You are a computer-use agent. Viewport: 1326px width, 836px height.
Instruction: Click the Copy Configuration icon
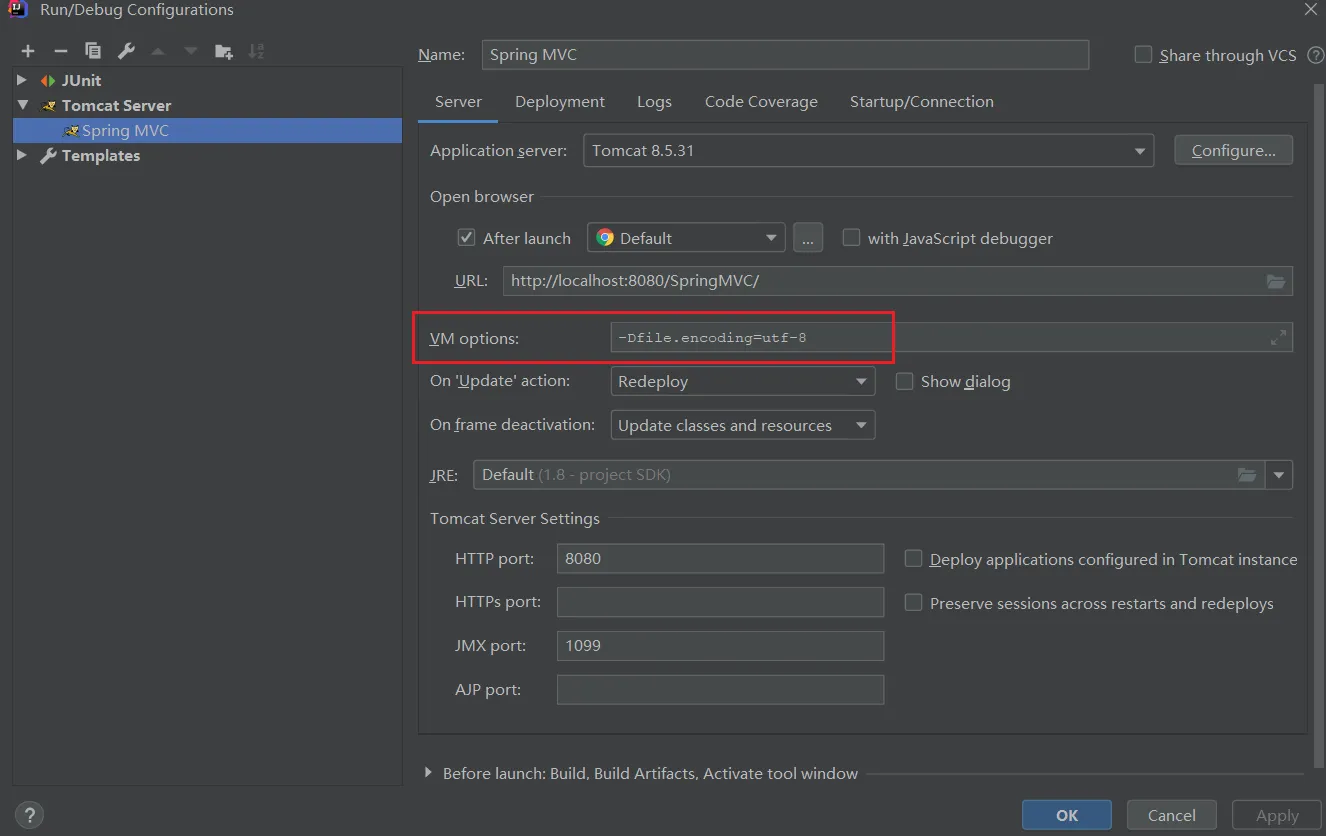click(93, 51)
